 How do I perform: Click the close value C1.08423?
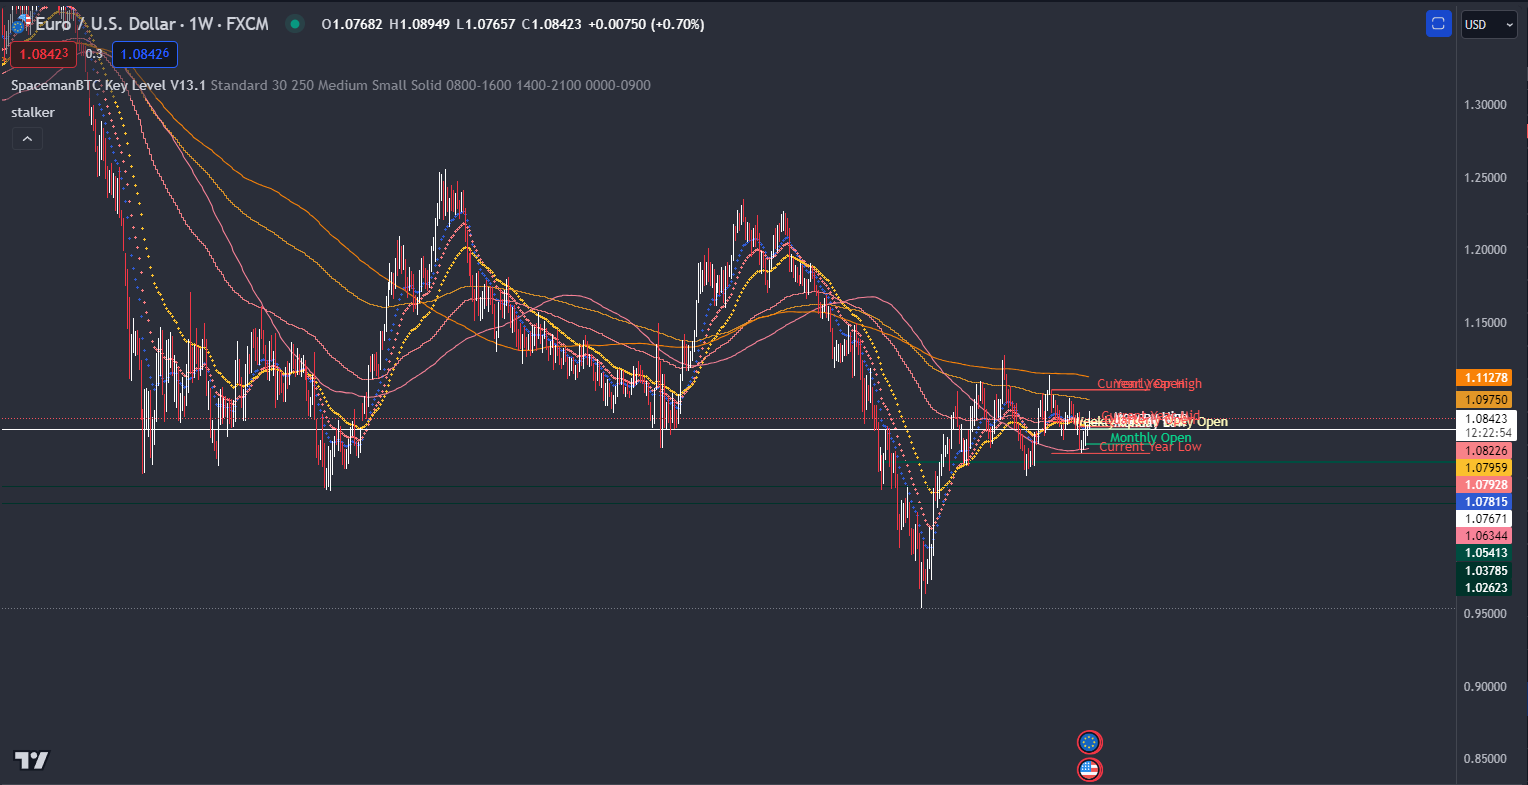pos(551,24)
